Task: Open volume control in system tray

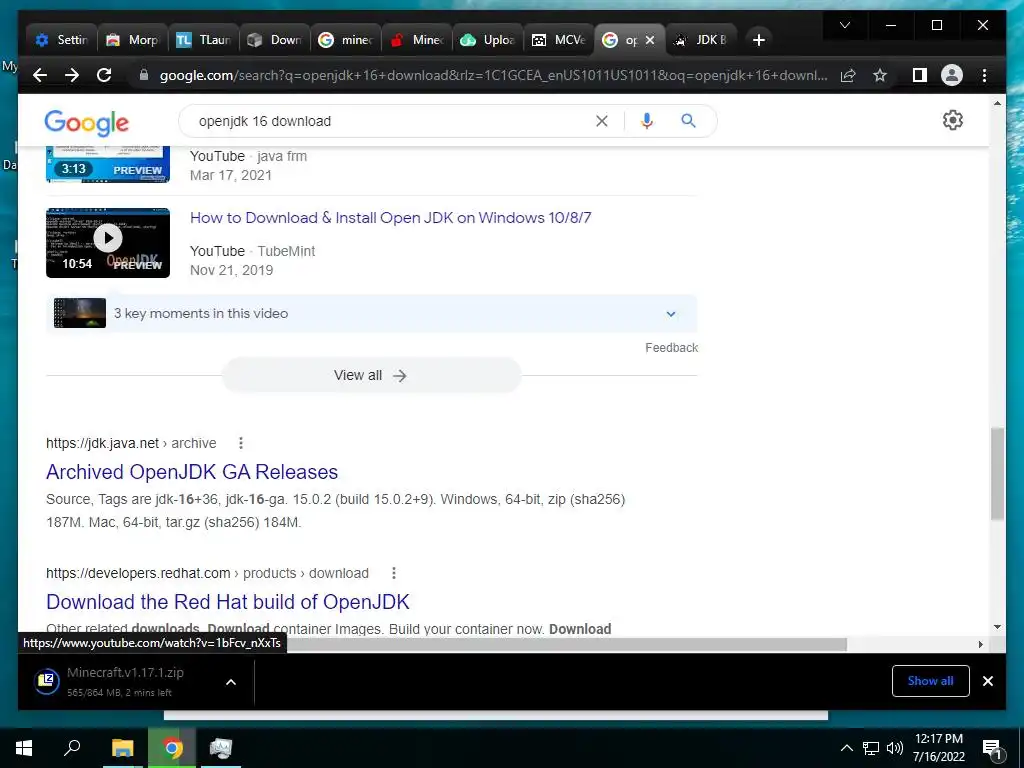Action: point(895,748)
